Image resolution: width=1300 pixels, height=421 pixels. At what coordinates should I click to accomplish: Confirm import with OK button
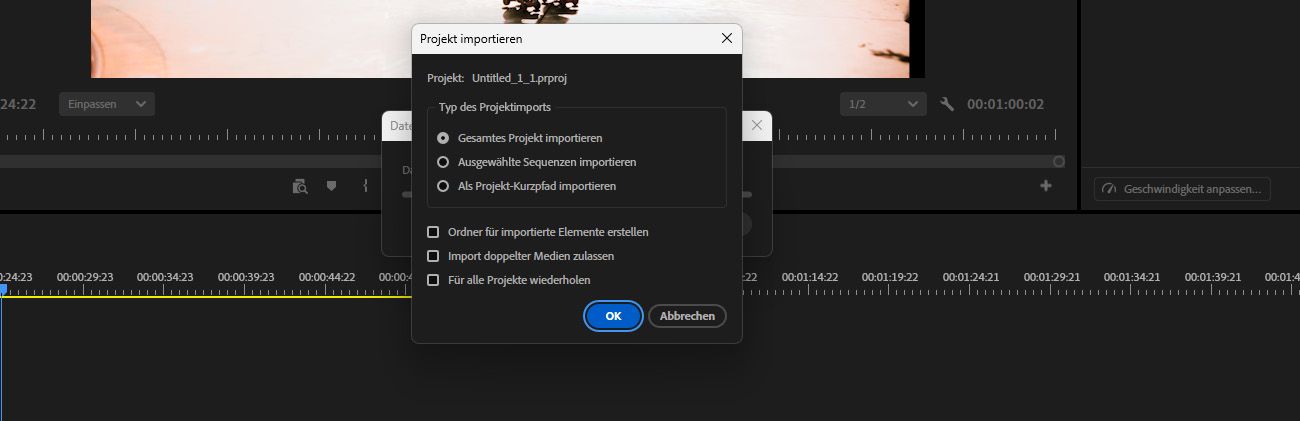[613, 316]
